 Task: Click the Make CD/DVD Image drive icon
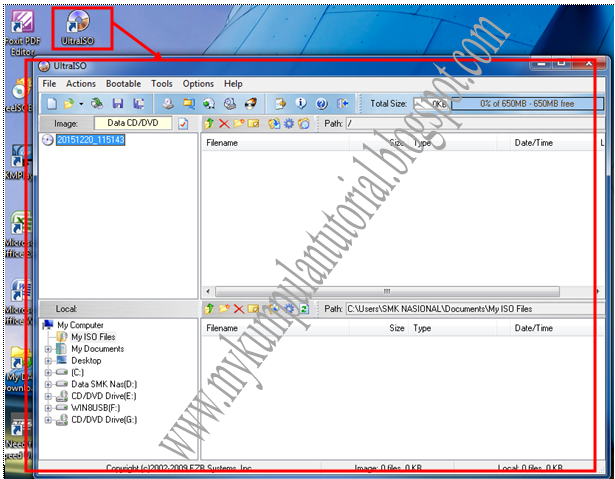pyautogui.click(x=168, y=104)
